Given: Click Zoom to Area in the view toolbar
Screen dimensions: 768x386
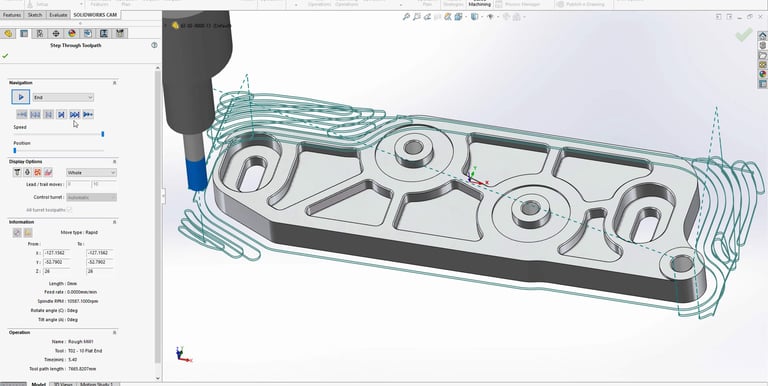Looking at the screenshot, I should [417, 17].
